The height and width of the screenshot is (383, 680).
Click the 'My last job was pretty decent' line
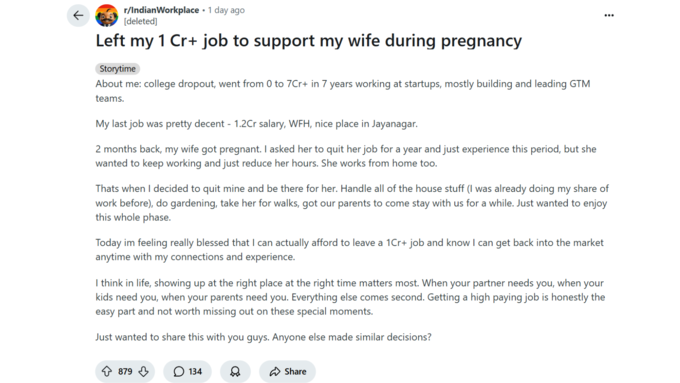[x=256, y=124]
